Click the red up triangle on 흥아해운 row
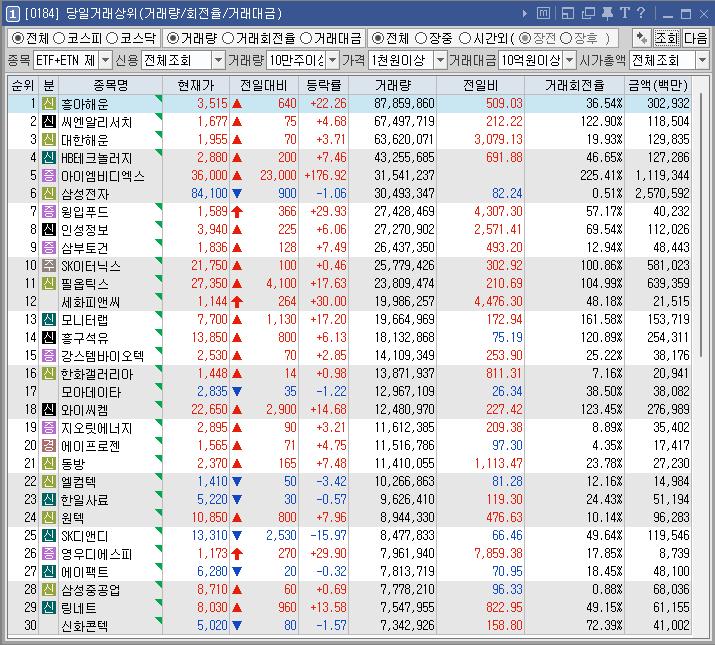Viewport: 715px width, 645px height. point(237,104)
